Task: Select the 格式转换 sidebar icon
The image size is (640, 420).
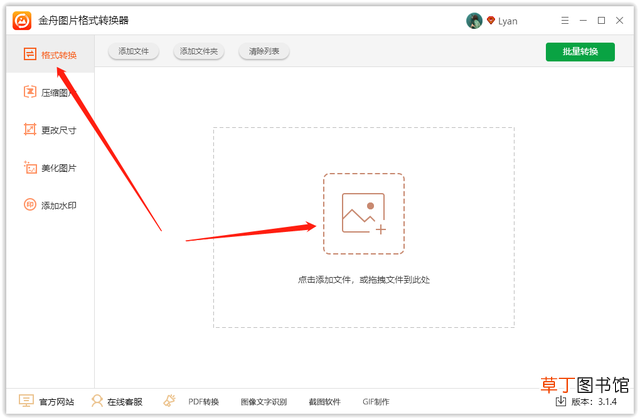Action: [30, 54]
